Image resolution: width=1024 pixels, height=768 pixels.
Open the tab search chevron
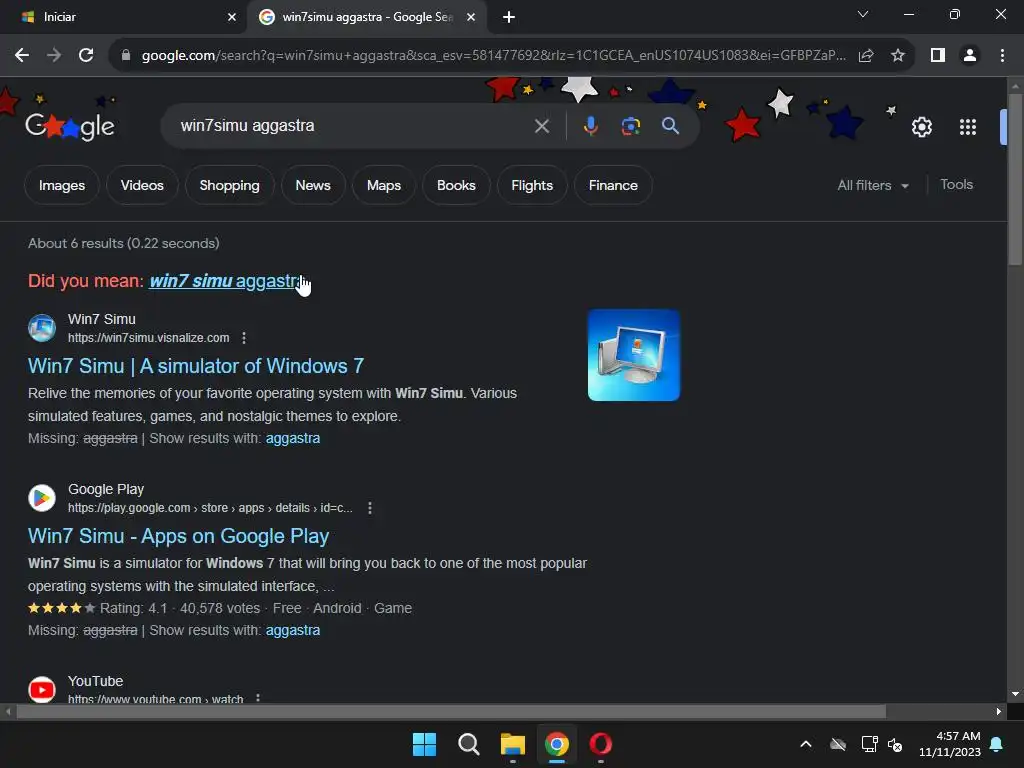pyautogui.click(x=863, y=14)
